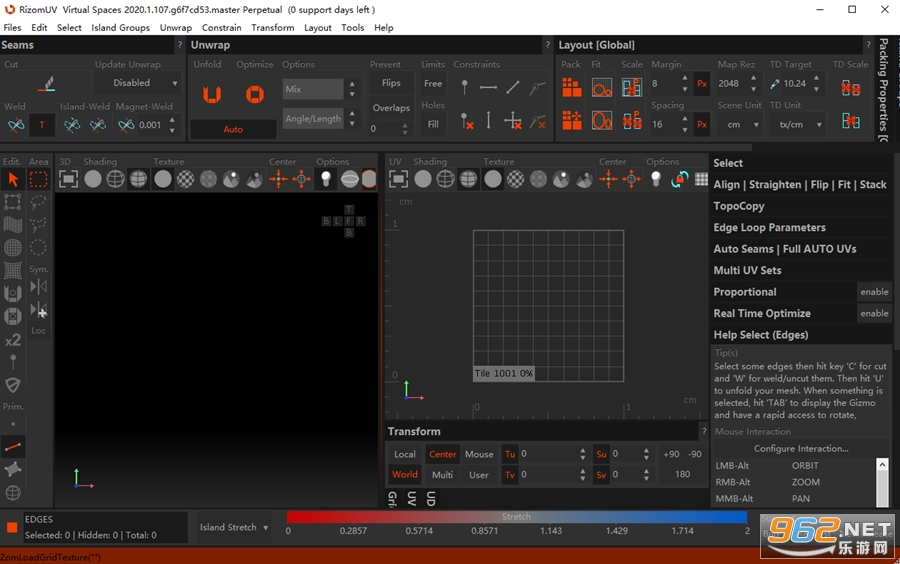Click the Auto unwrap button

click(233, 129)
